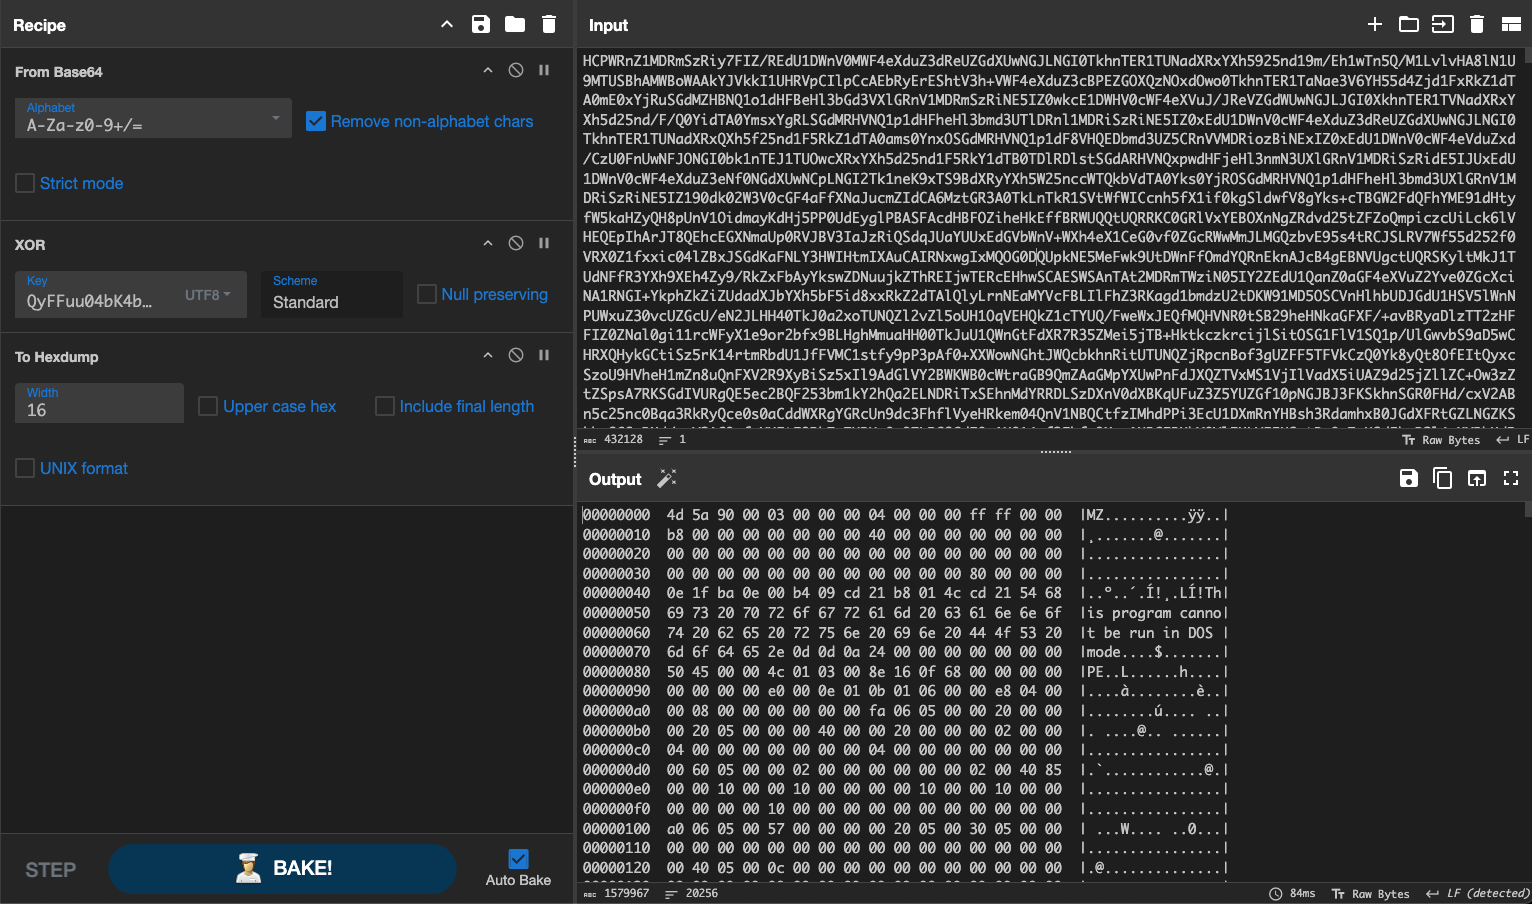Maximise the output pane
Viewport: 1532px width, 904px height.
(1511, 479)
